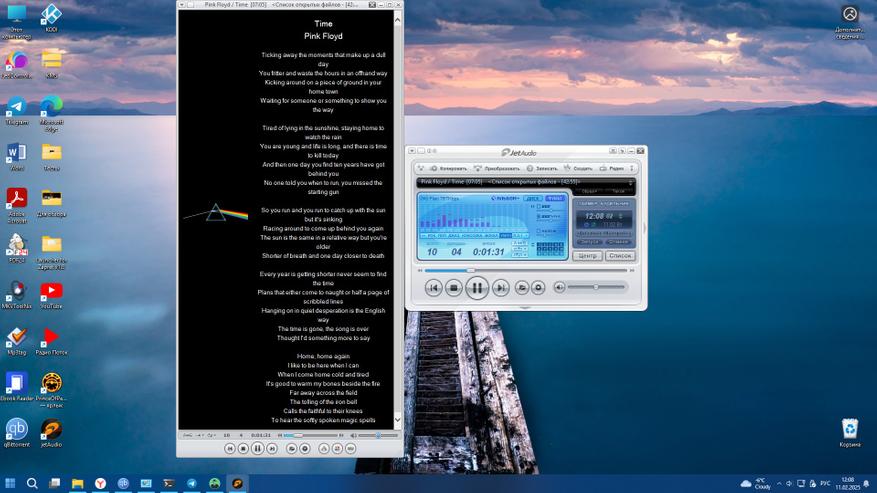Open the Adobe Acrobat desktop shortcut
Screen dimensions: 877x493
tap(16, 206)
